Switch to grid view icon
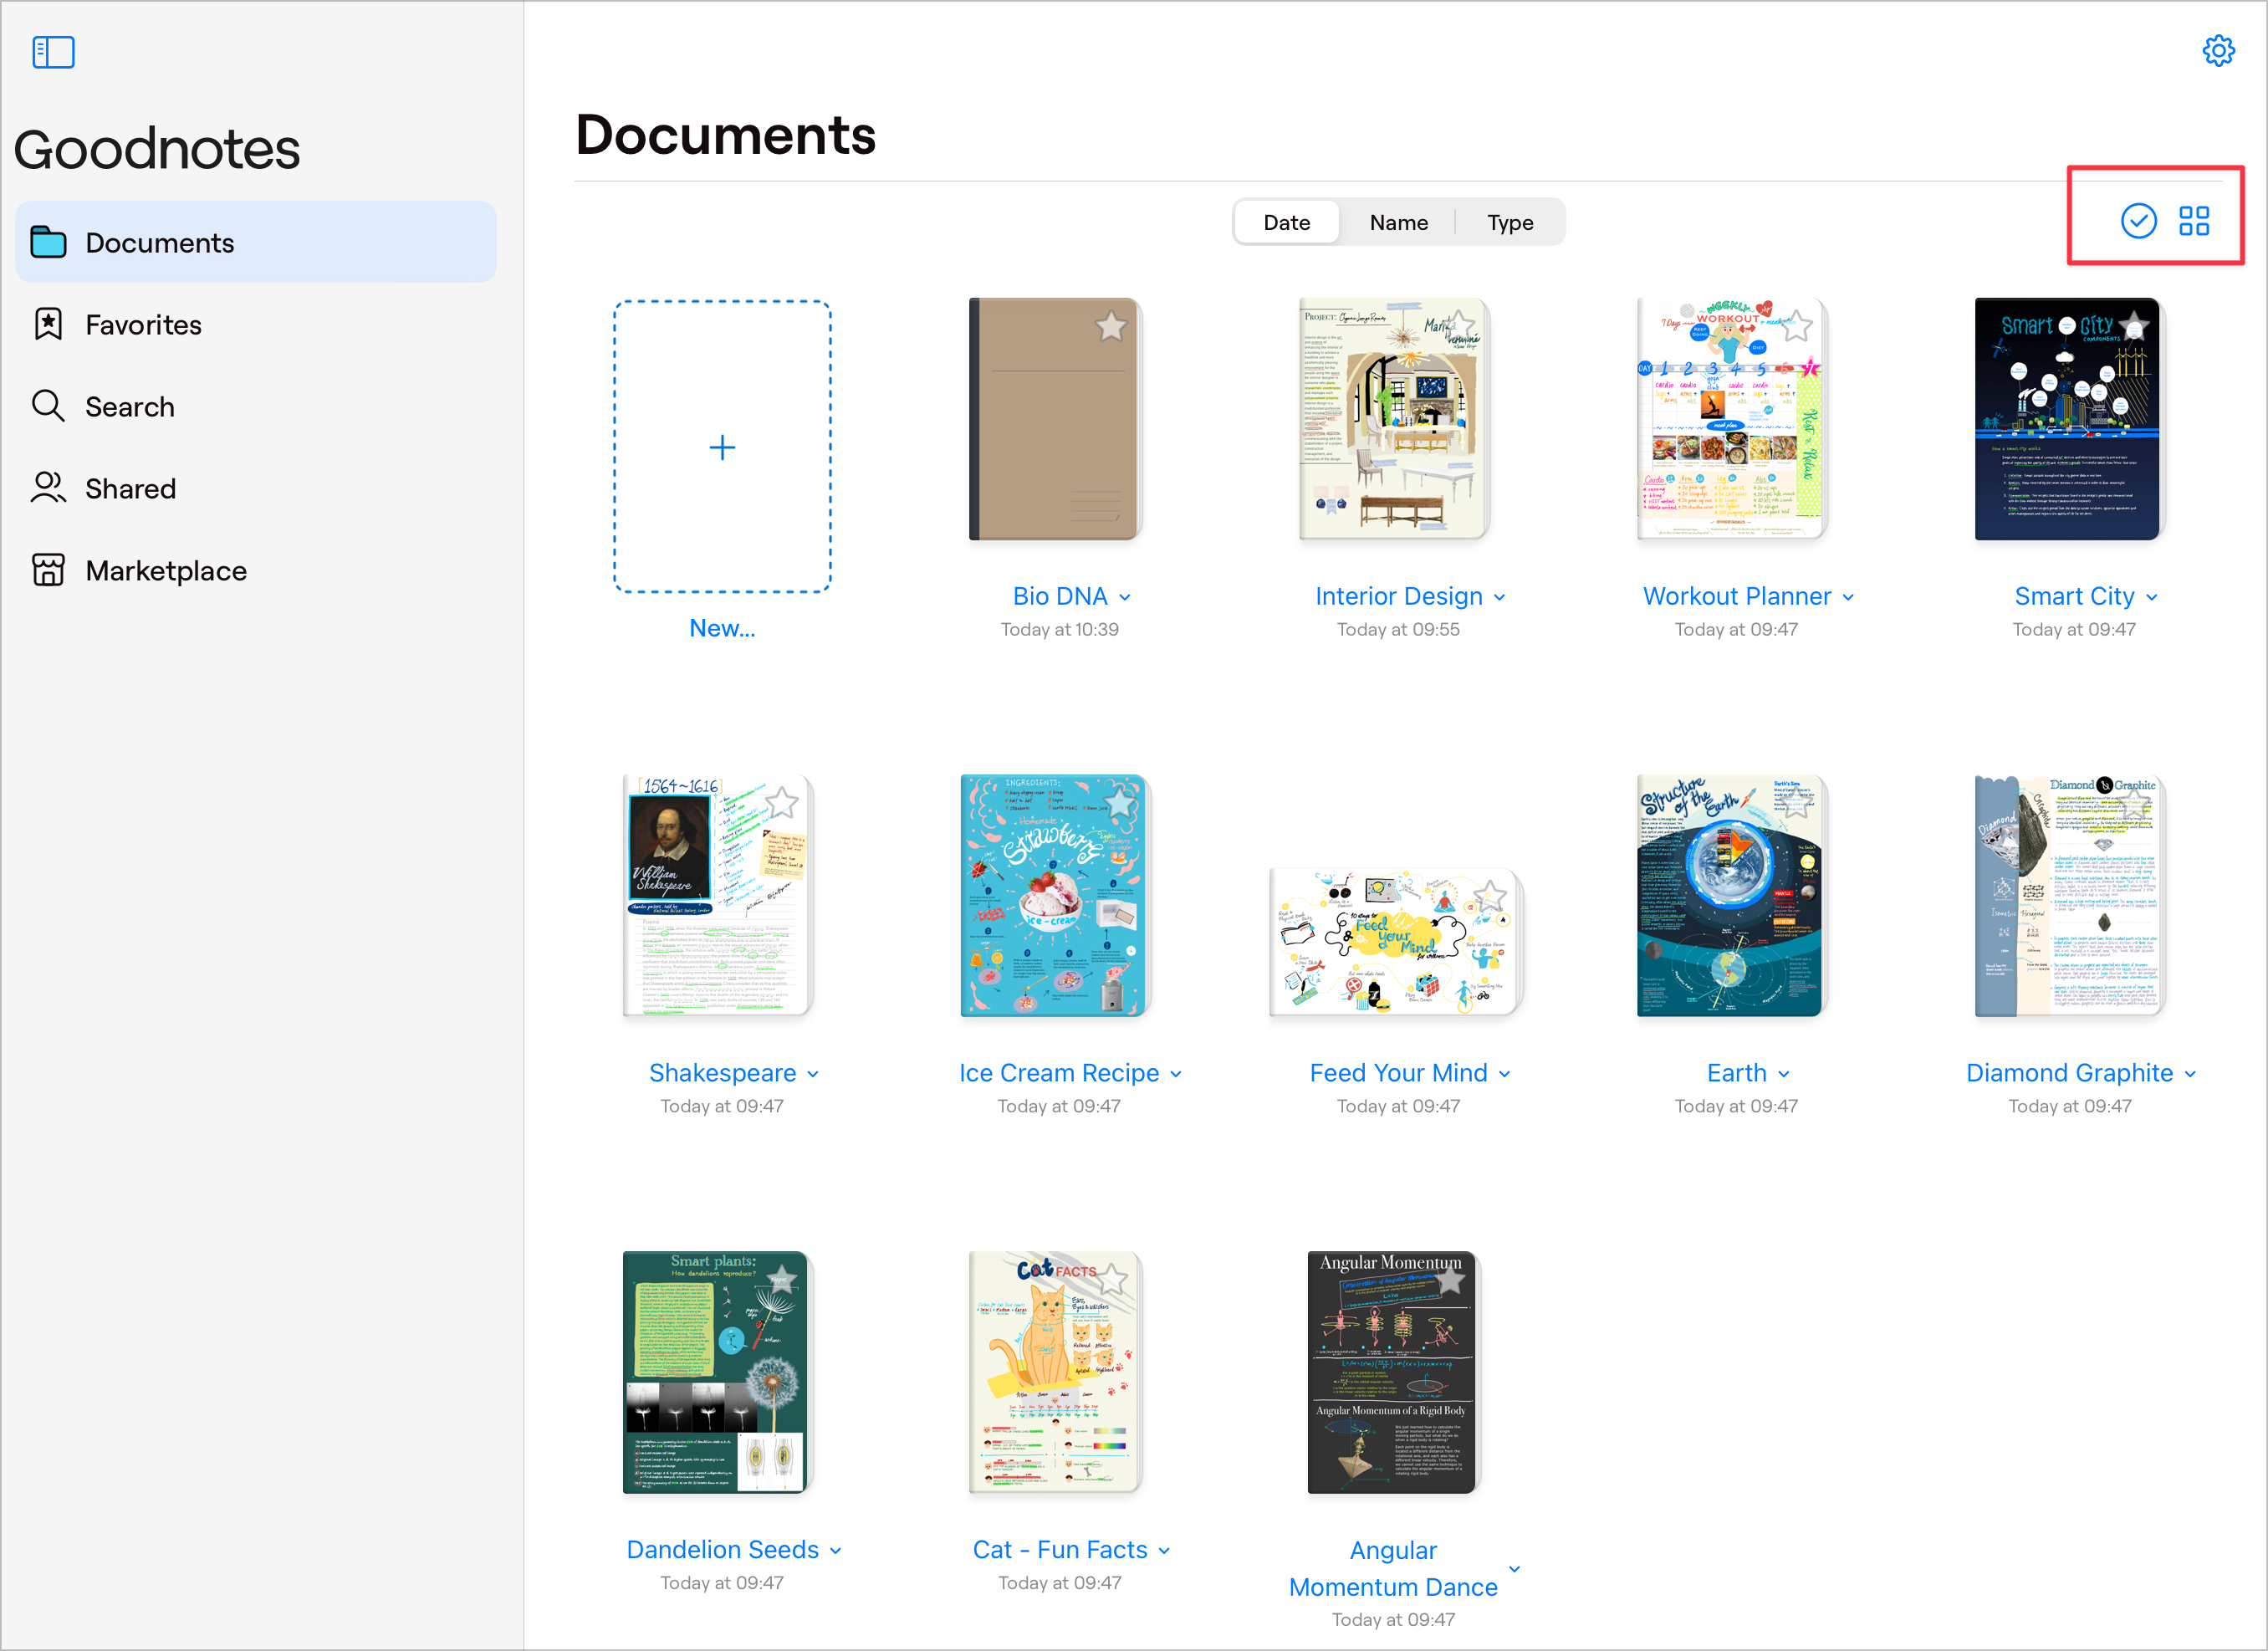Viewport: 2268px width, 1651px height. click(x=2194, y=221)
